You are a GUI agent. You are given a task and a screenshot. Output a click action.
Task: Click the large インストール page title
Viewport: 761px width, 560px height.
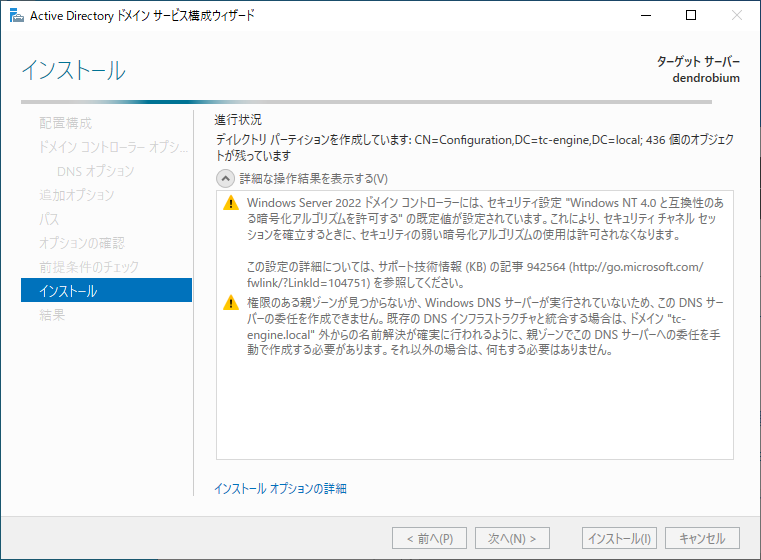click(x=74, y=70)
